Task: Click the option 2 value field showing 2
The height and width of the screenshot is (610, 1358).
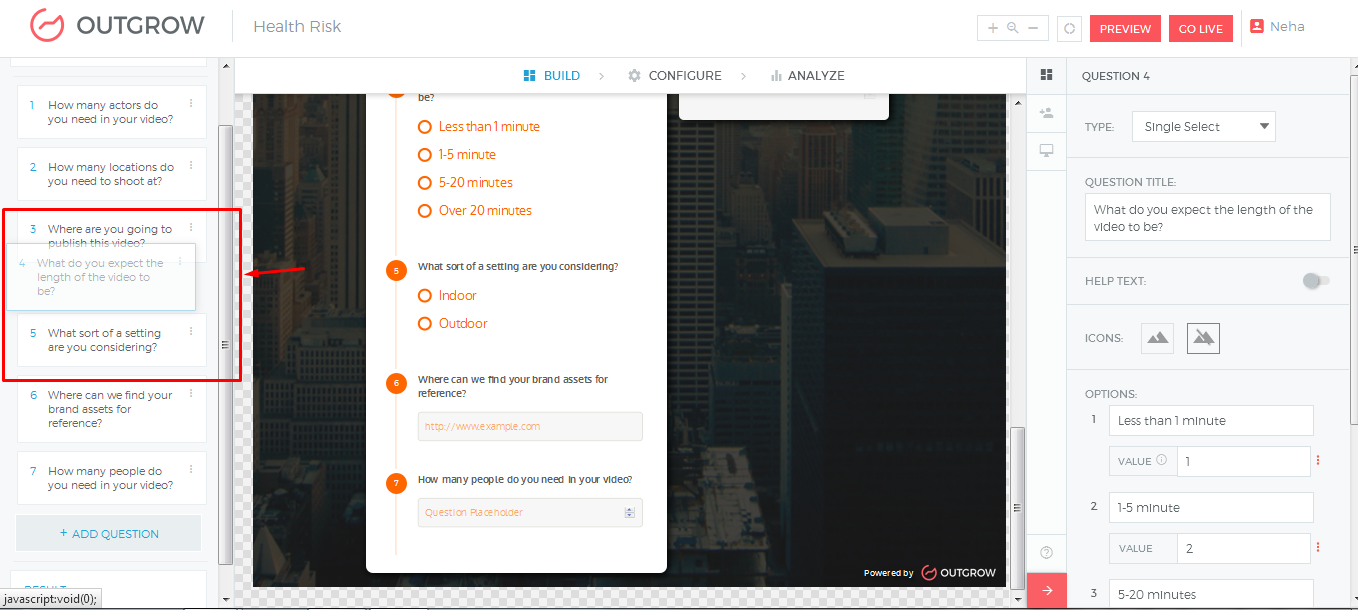Action: (1242, 548)
